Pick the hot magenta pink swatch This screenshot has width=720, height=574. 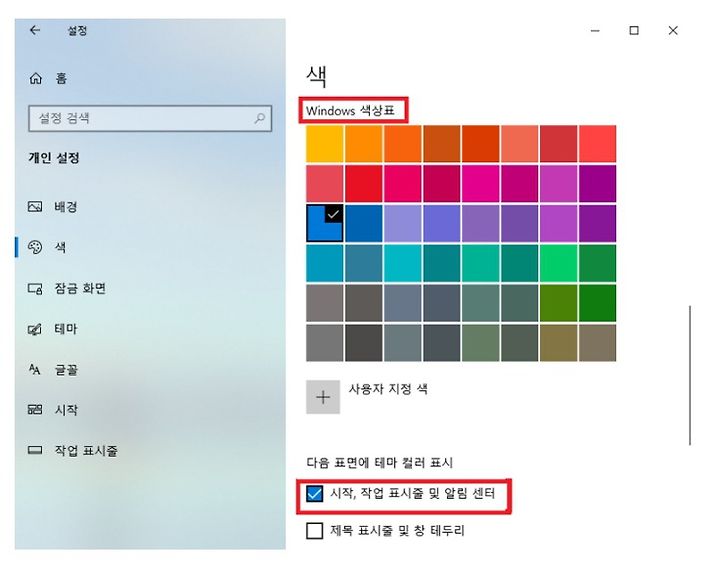480,184
